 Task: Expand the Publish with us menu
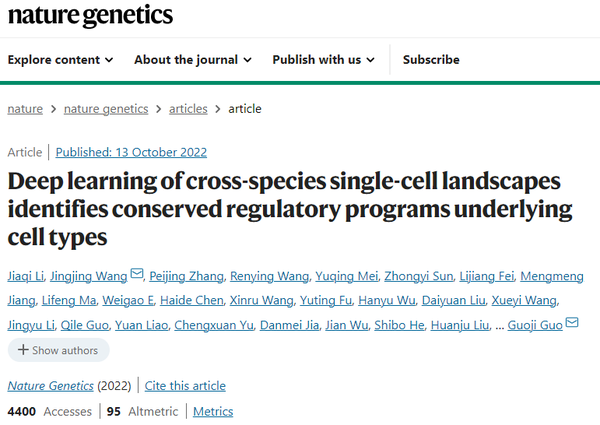point(323,60)
